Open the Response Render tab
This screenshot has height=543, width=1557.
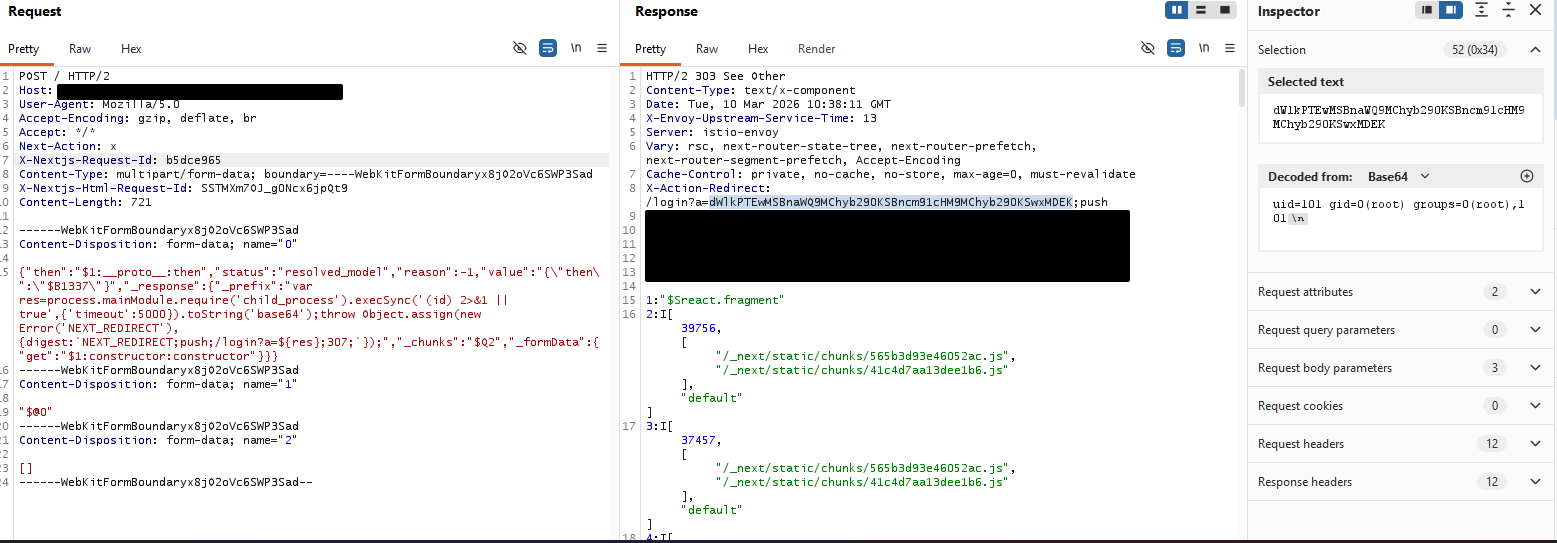point(816,49)
